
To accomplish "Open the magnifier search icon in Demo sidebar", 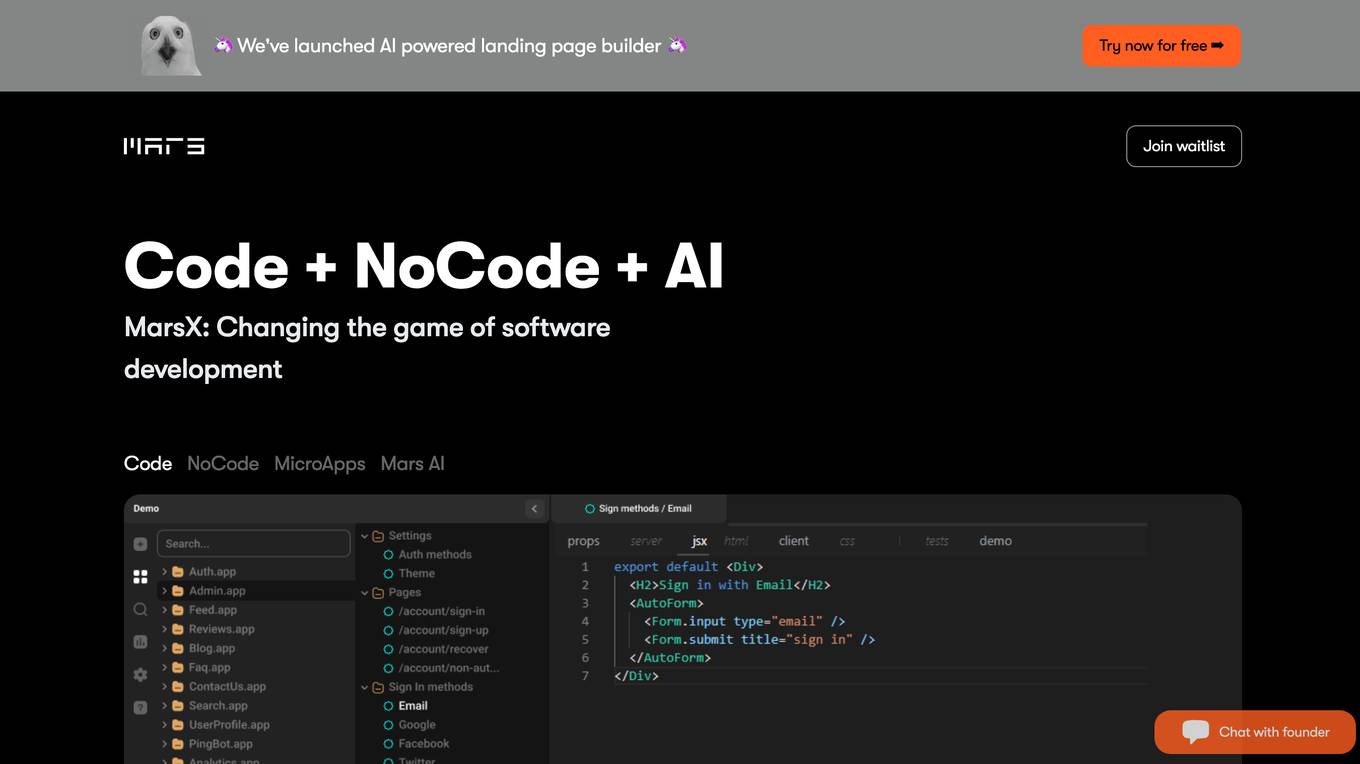I will 140,609.
